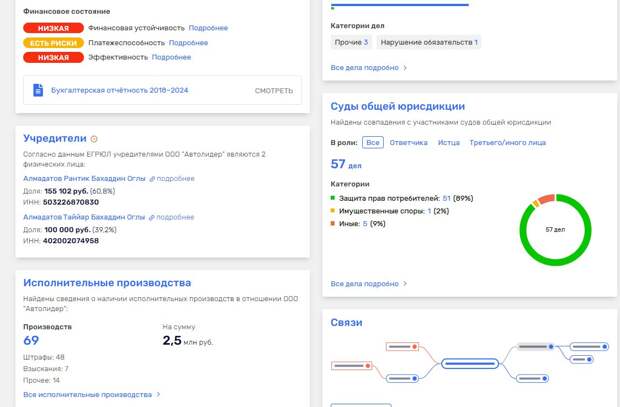This screenshot has height=407, width=620.
Task: Click the red НИЗКАЯ badge for Финансовая устойчивость
Action: click(53, 28)
